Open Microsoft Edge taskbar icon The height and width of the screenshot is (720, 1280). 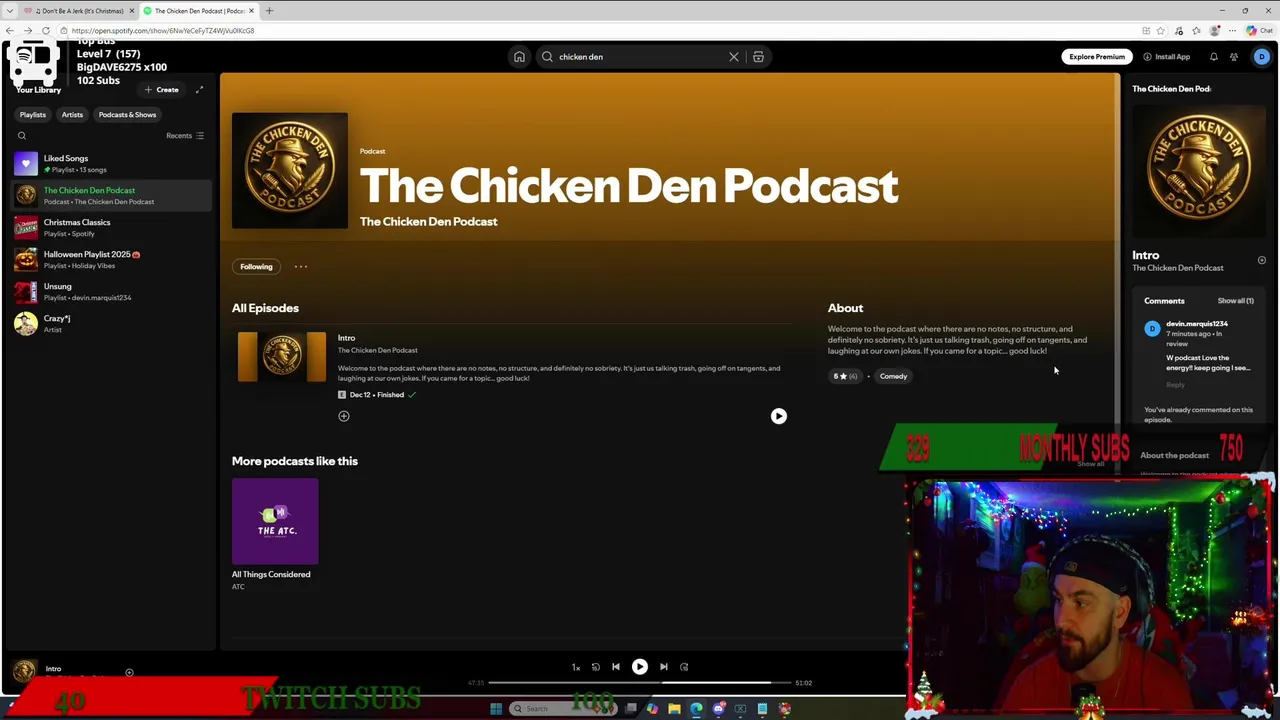click(697, 709)
